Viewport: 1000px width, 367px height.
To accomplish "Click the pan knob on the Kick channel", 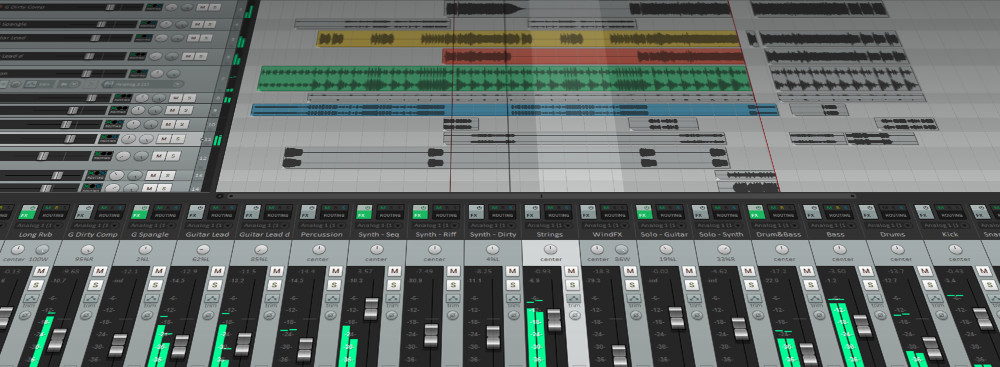I will (955, 250).
